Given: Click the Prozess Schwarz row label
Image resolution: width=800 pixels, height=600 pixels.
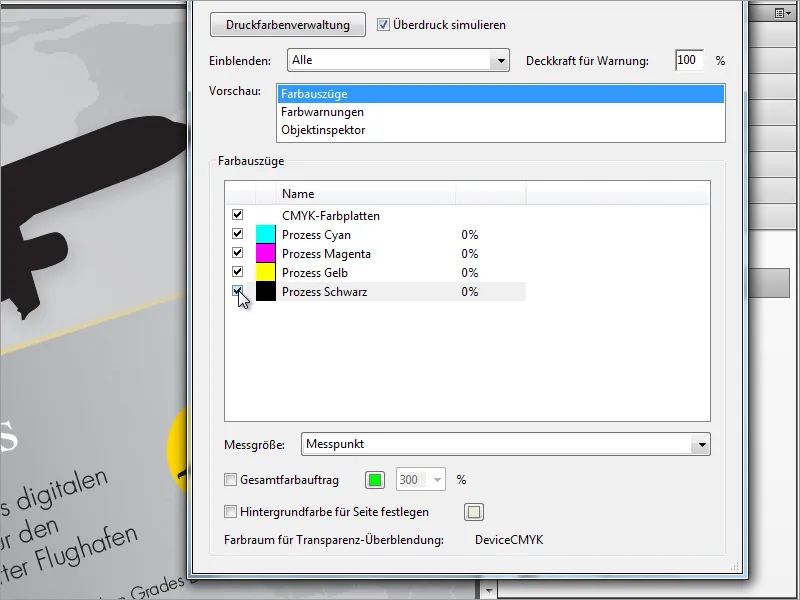Looking at the screenshot, I should (x=324, y=292).
